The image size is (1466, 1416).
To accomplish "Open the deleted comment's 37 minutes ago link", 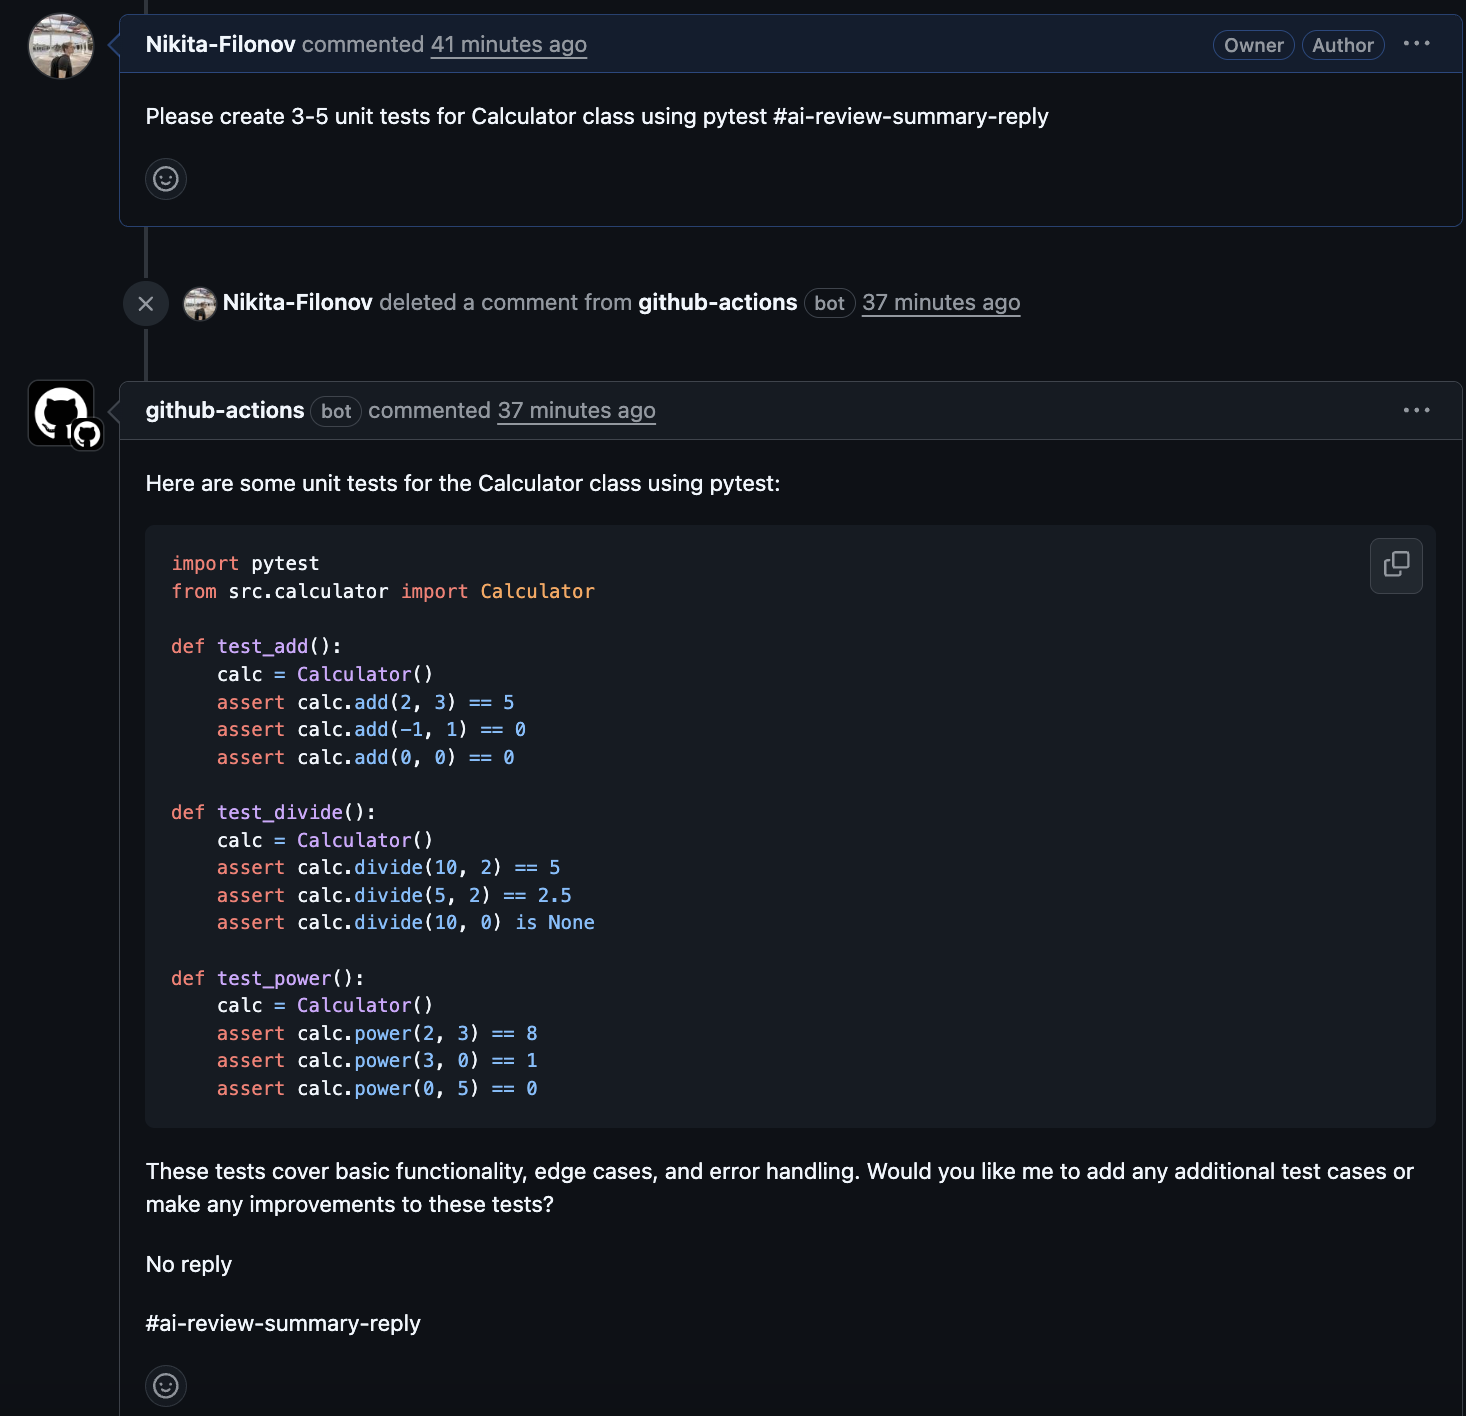I will click(x=940, y=302).
